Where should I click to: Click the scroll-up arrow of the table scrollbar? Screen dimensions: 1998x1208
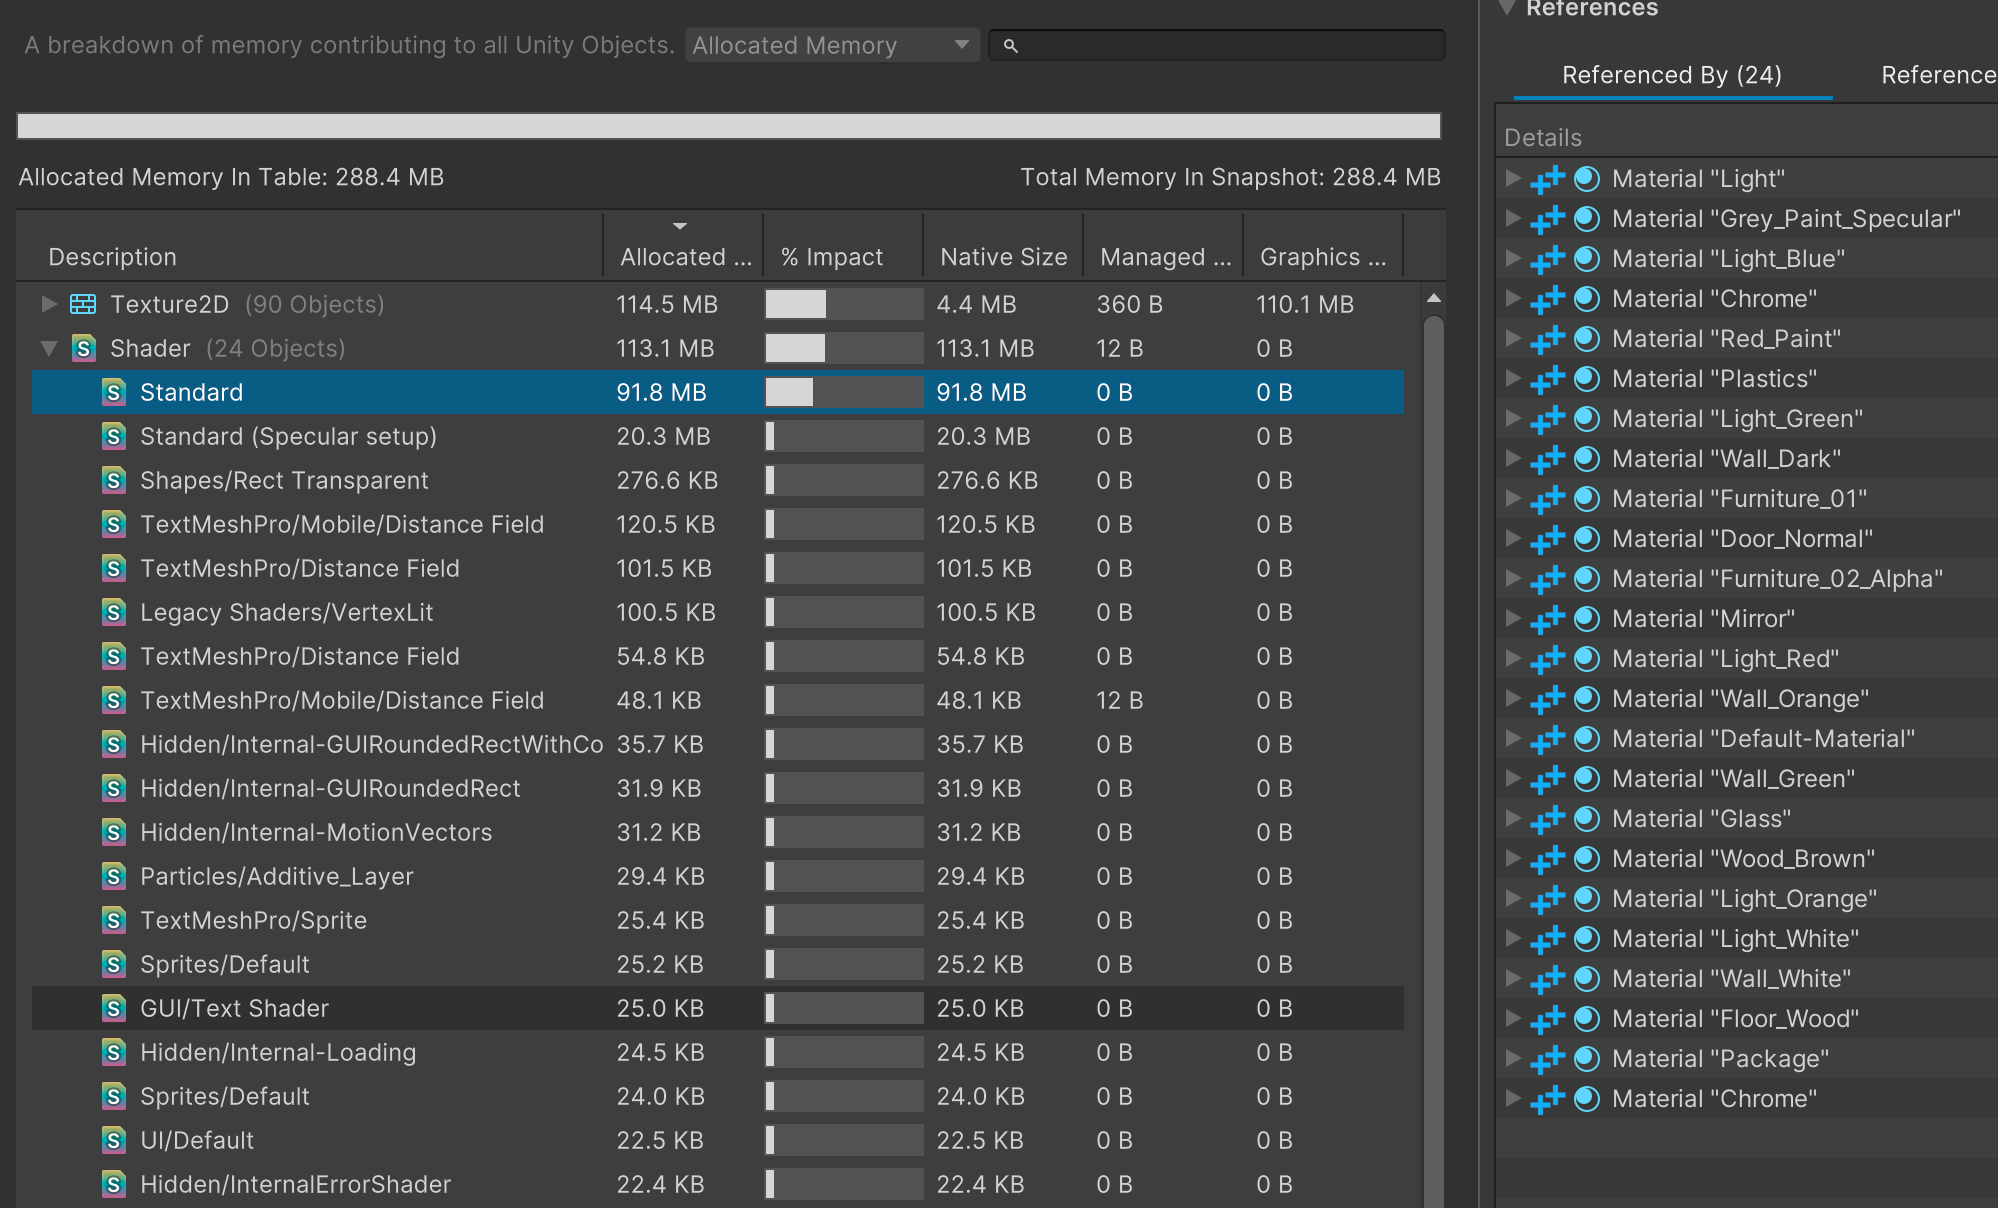[x=1433, y=298]
